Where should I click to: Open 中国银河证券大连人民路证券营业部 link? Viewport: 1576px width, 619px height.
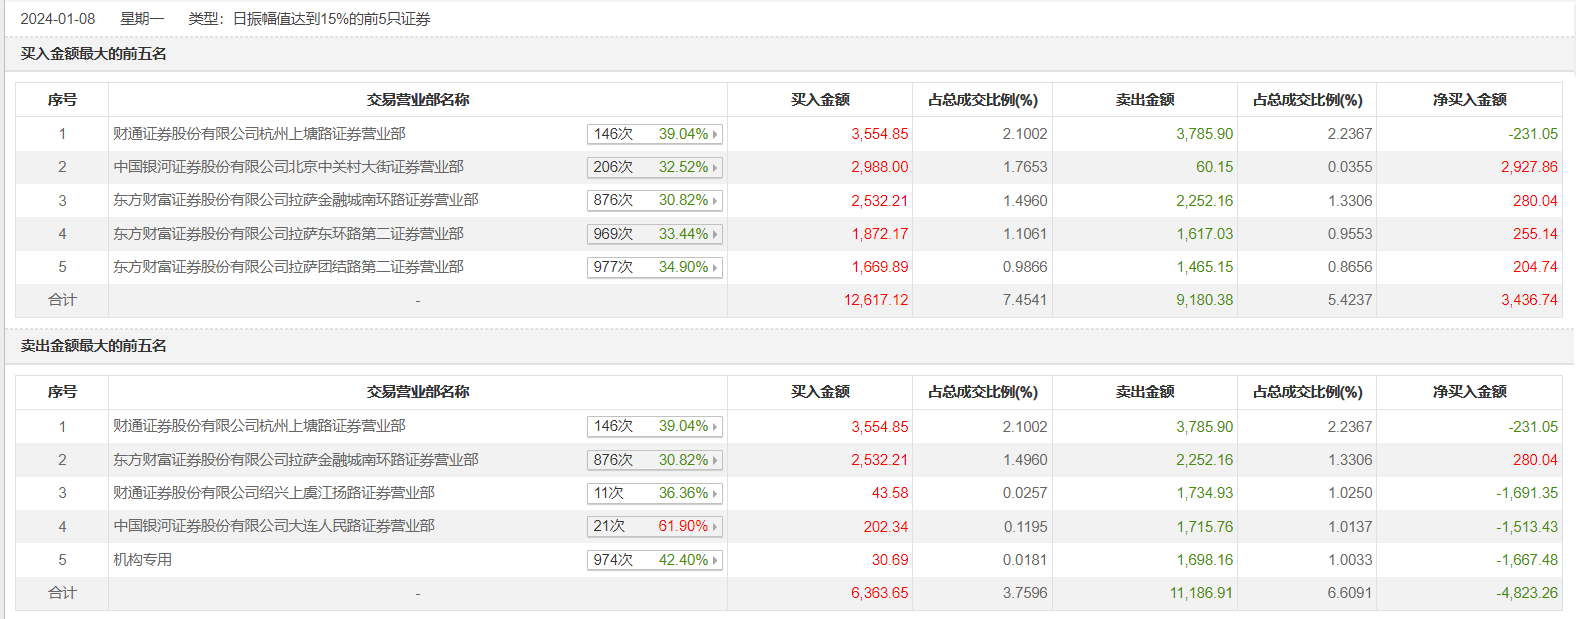[x=273, y=526]
